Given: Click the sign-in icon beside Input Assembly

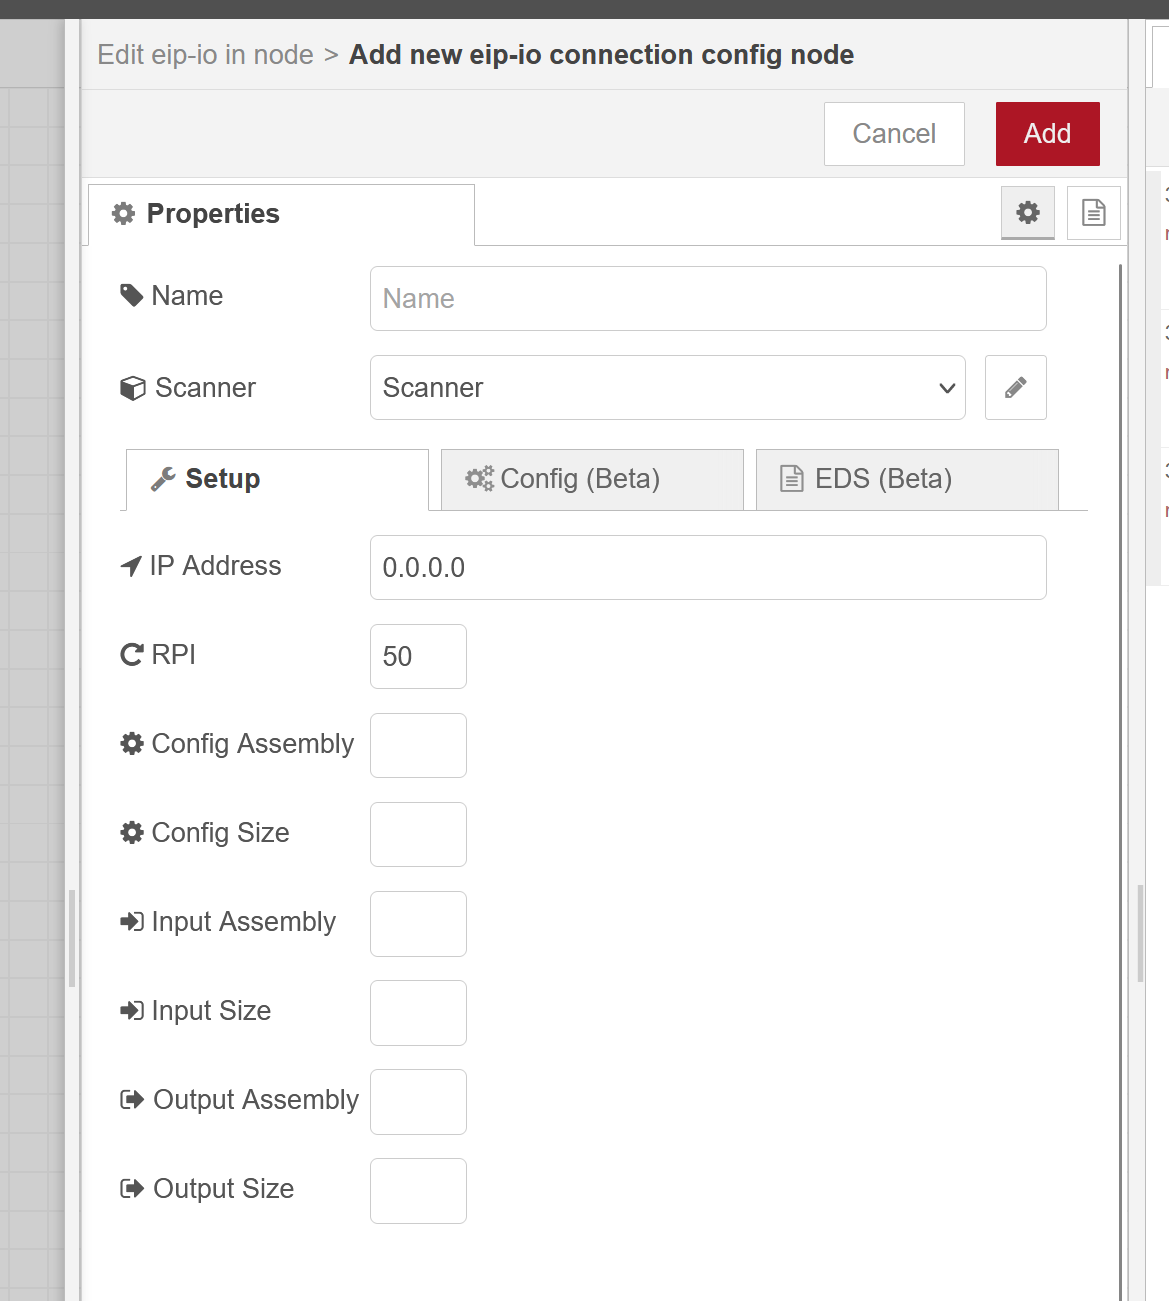Looking at the screenshot, I should pyautogui.click(x=132, y=921).
